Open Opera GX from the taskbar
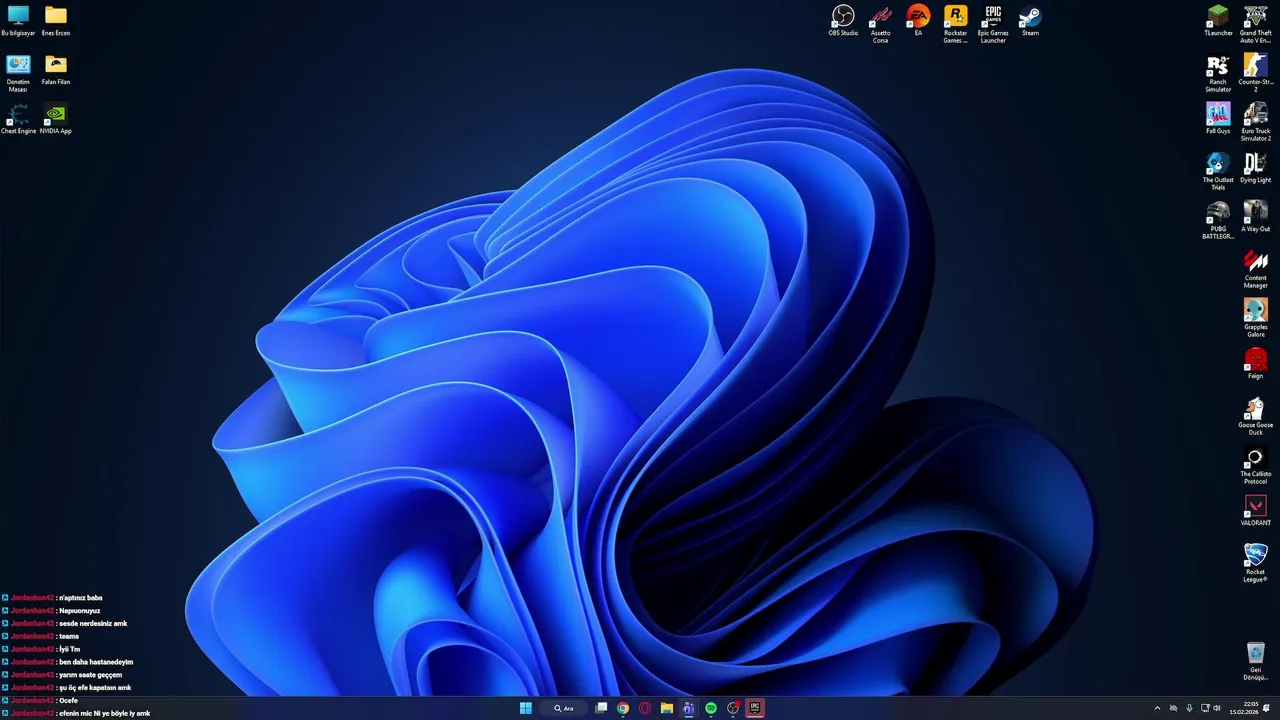This screenshot has width=1280, height=720. [645, 708]
